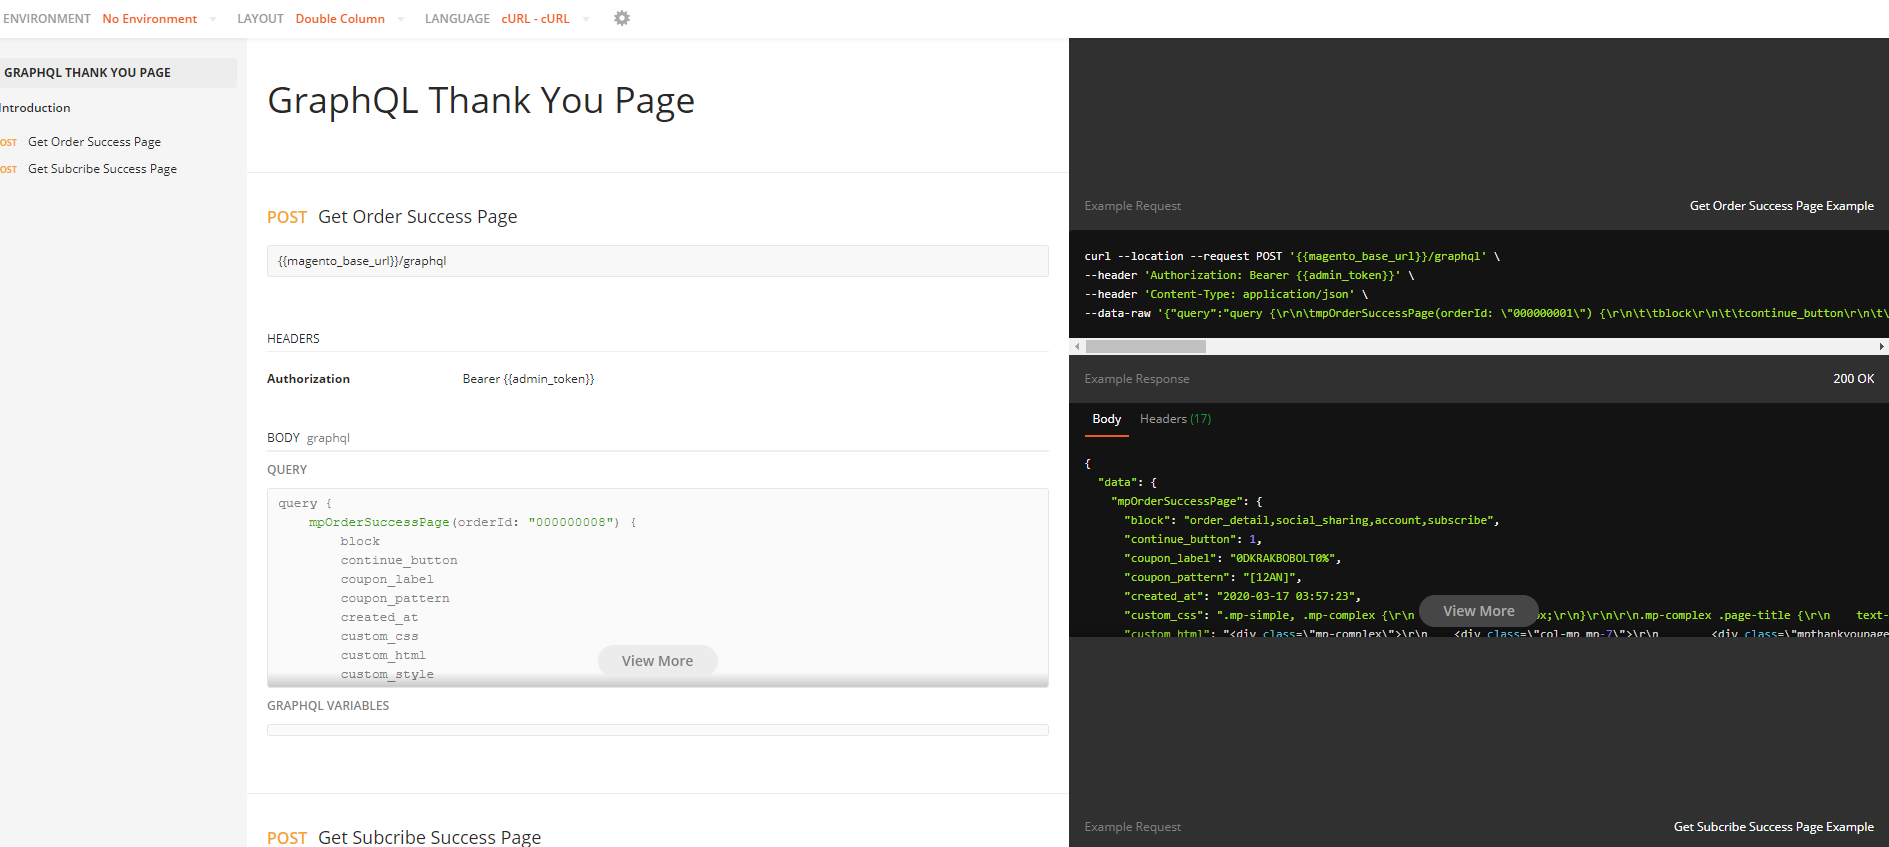Open the cURL language dropdown
The height and width of the screenshot is (847, 1889).
coord(545,19)
